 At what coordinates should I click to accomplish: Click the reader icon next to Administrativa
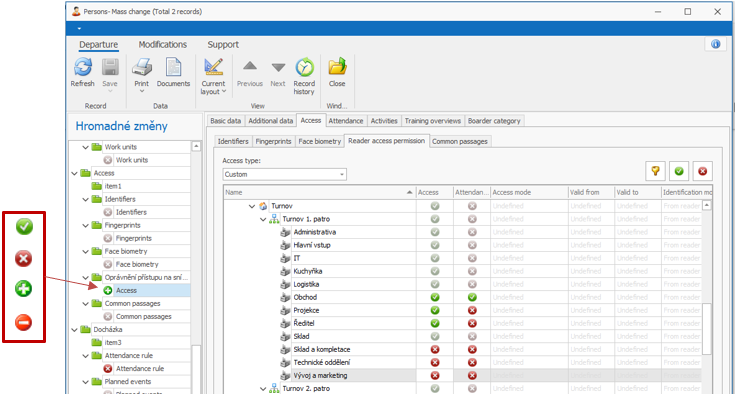(x=285, y=233)
